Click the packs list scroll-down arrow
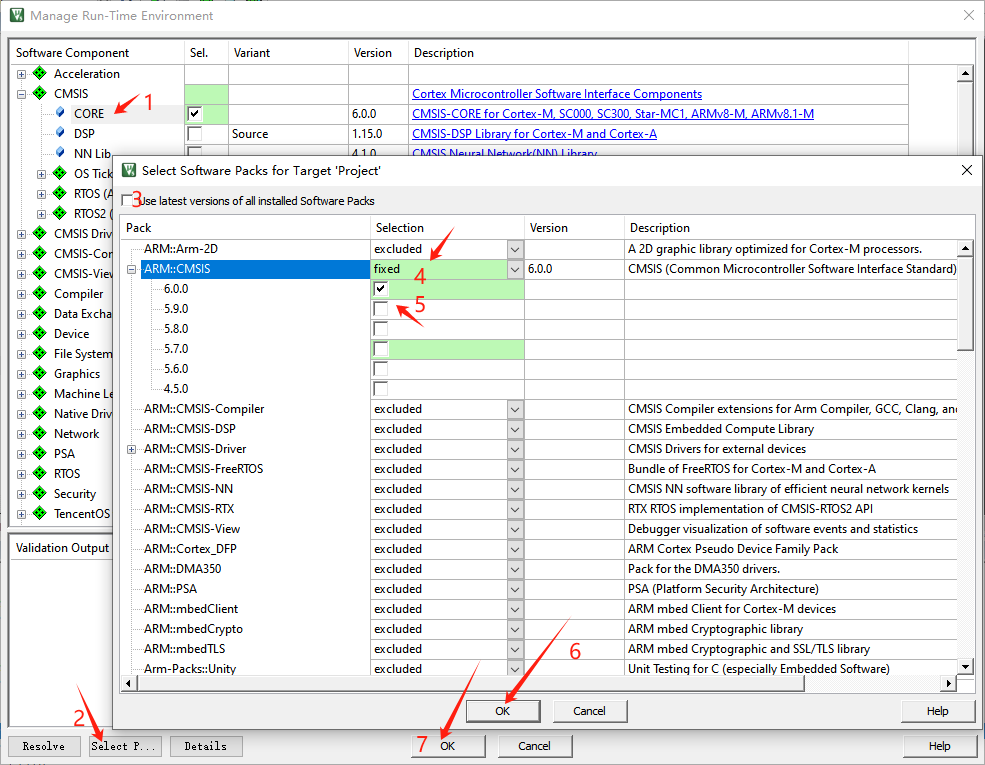This screenshot has height=765, width=985. pyautogui.click(x=966, y=666)
